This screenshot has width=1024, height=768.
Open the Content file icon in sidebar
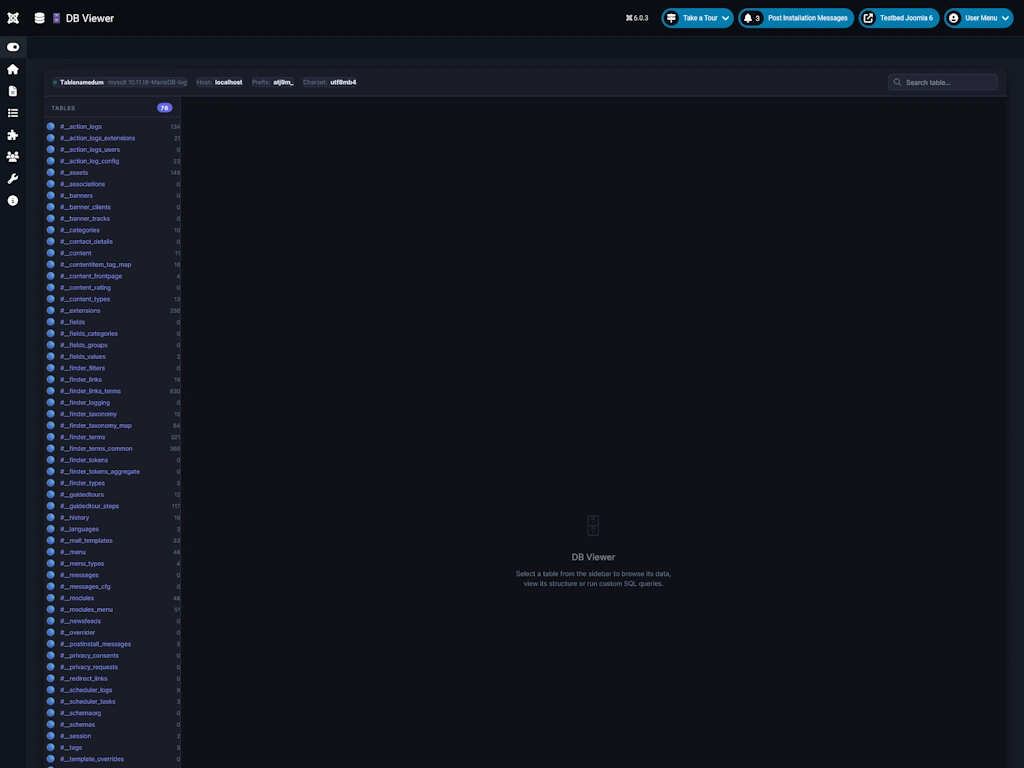coord(13,91)
